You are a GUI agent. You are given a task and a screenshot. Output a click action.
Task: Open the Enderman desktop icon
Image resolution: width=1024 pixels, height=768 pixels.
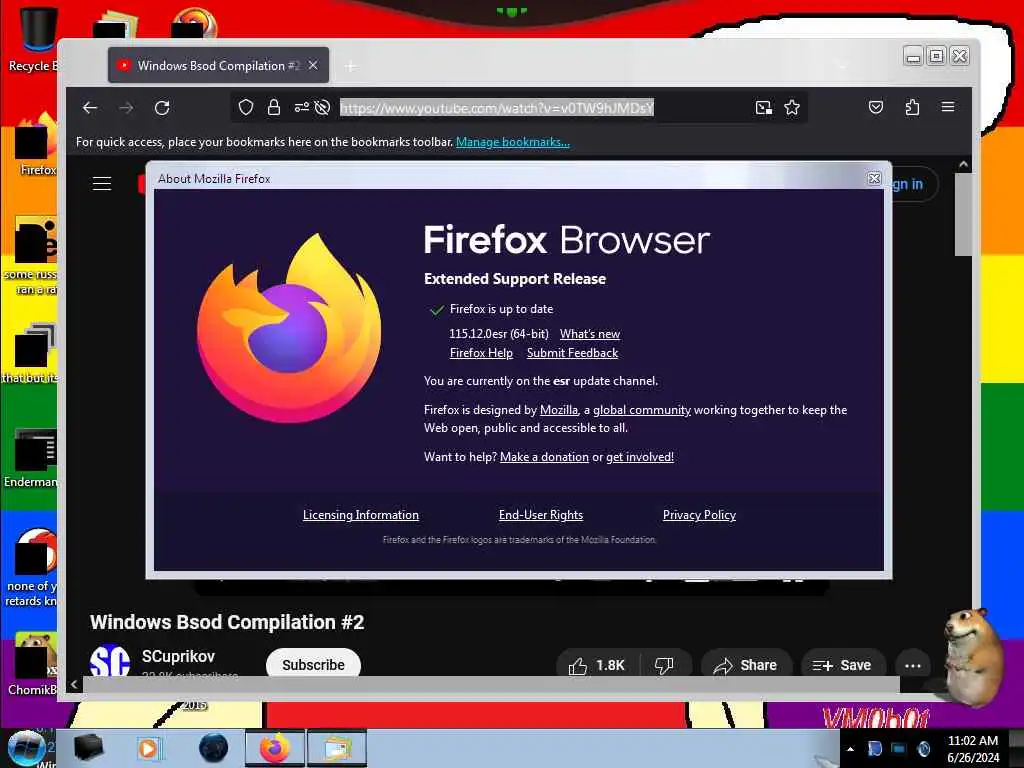31,457
